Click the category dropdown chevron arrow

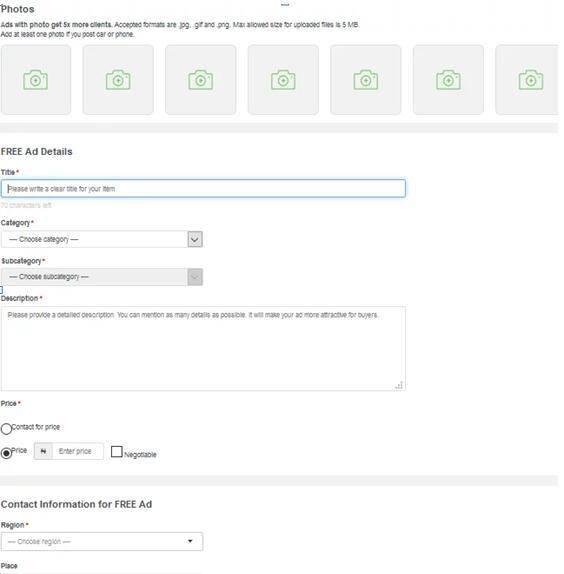[195, 239]
